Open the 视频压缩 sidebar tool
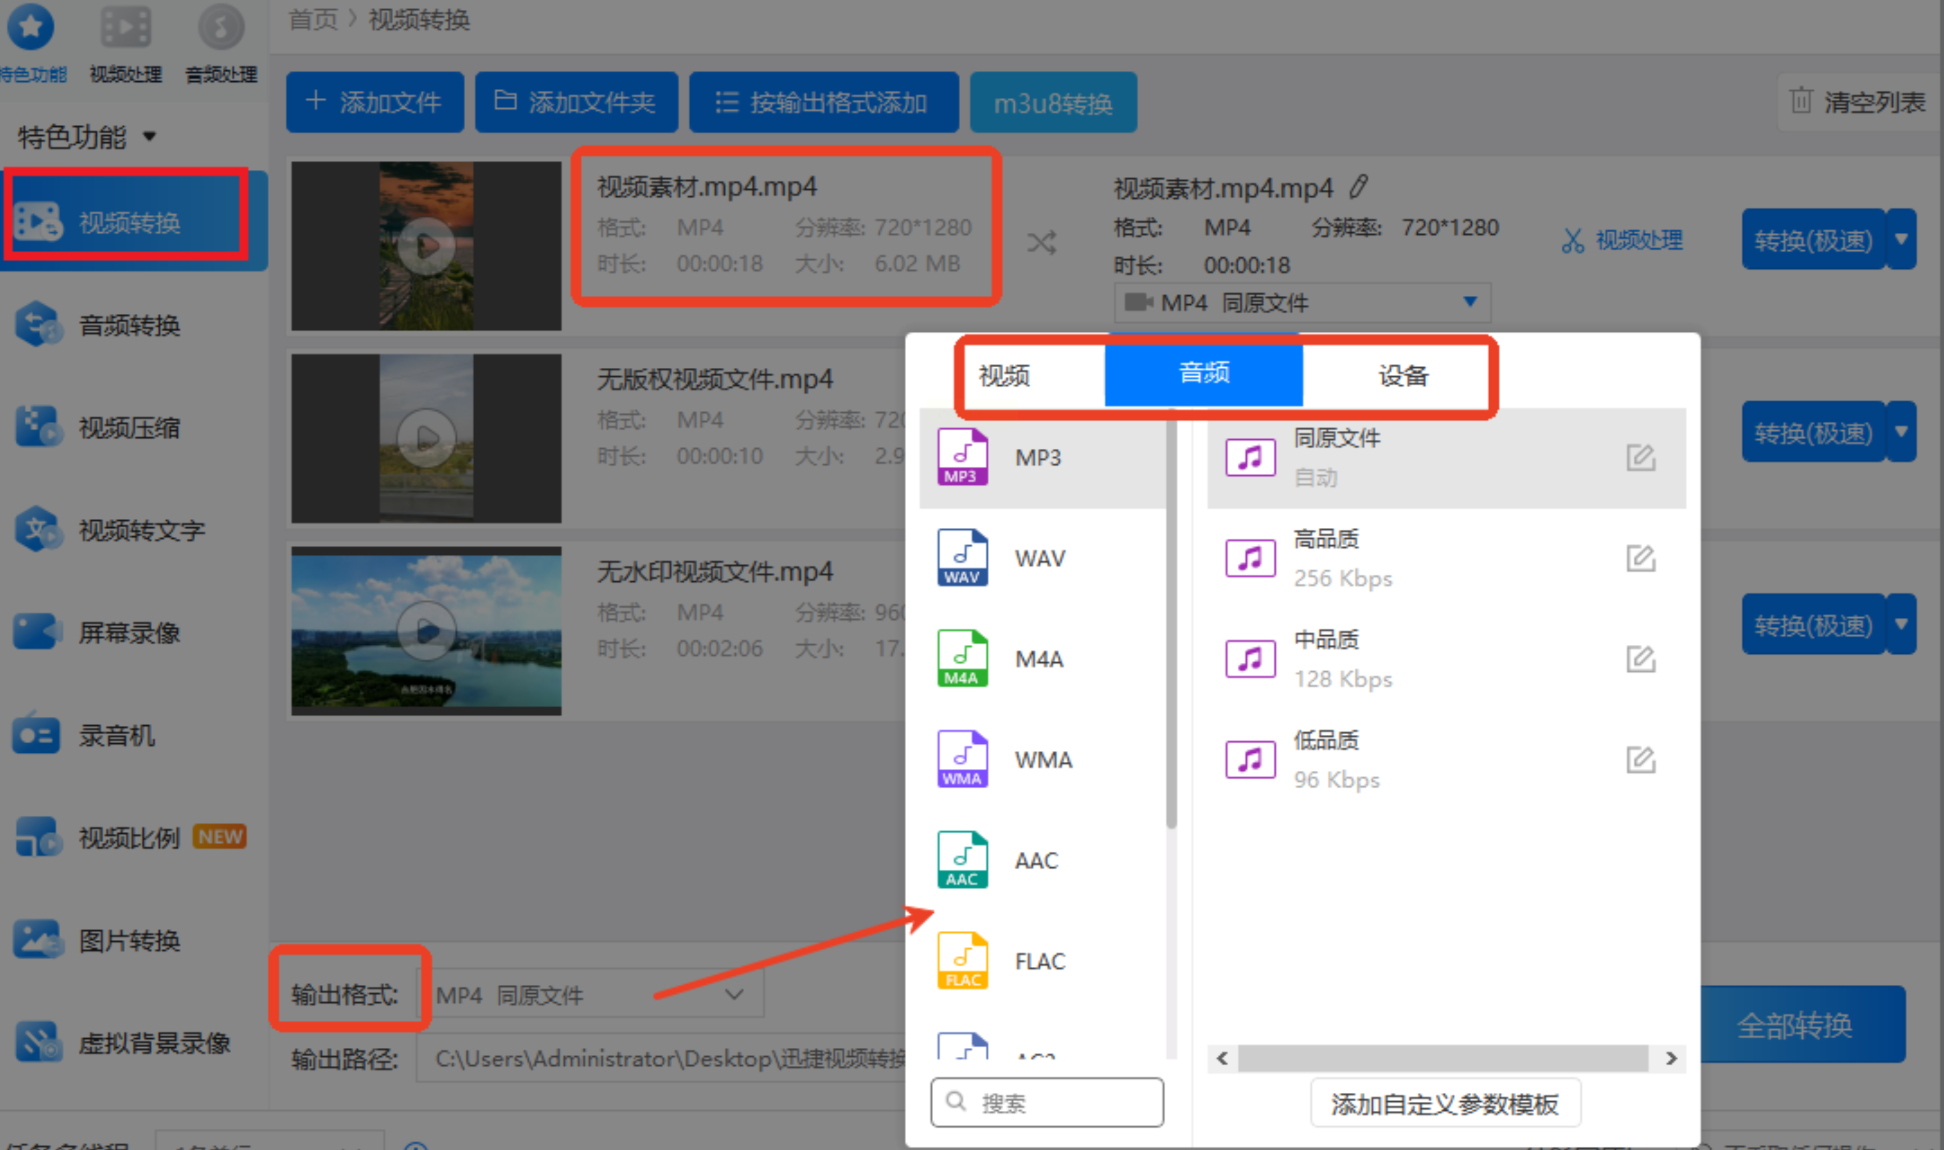Image resolution: width=1944 pixels, height=1150 pixels. (129, 428)
